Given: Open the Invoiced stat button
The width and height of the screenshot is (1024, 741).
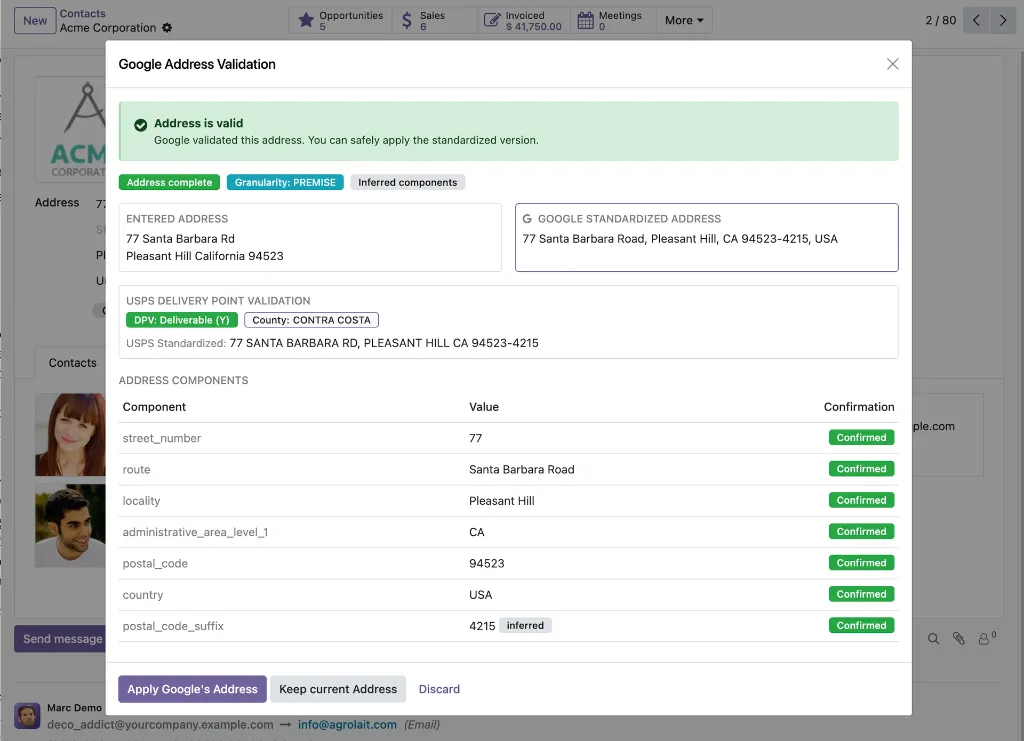Looking at the screenshot, I should (523, 20).
